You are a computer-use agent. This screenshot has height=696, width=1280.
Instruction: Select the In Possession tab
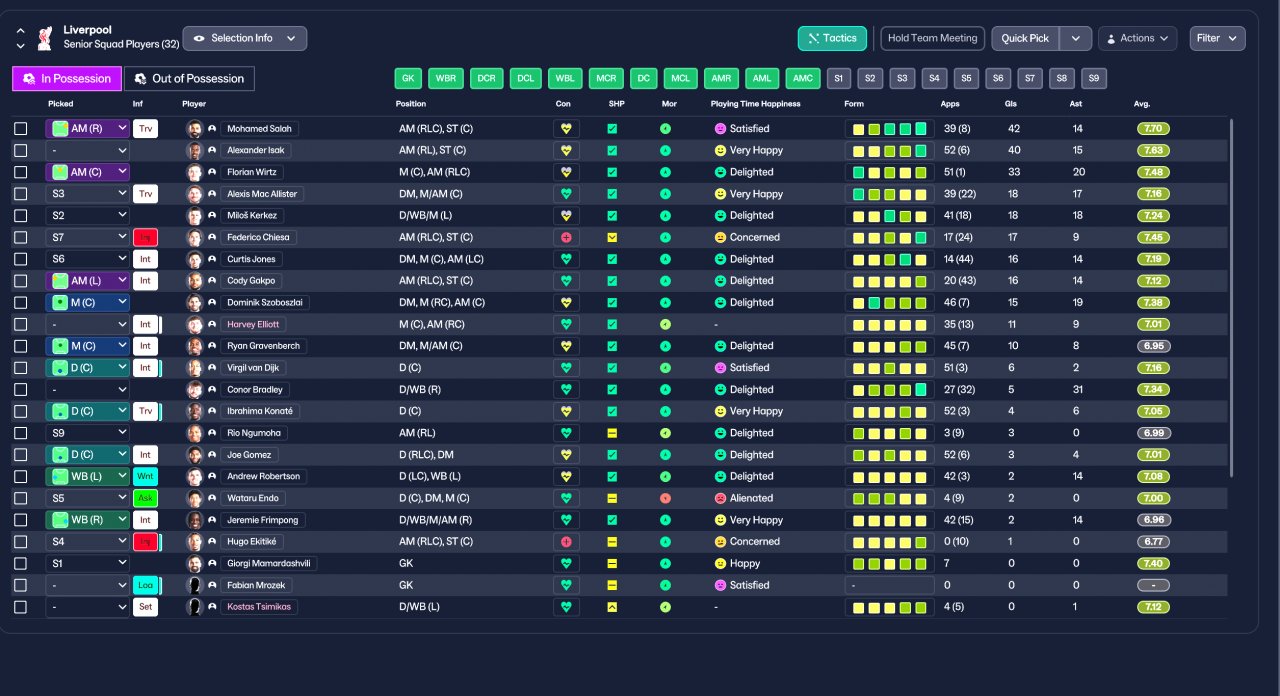[x=67, y=78]
